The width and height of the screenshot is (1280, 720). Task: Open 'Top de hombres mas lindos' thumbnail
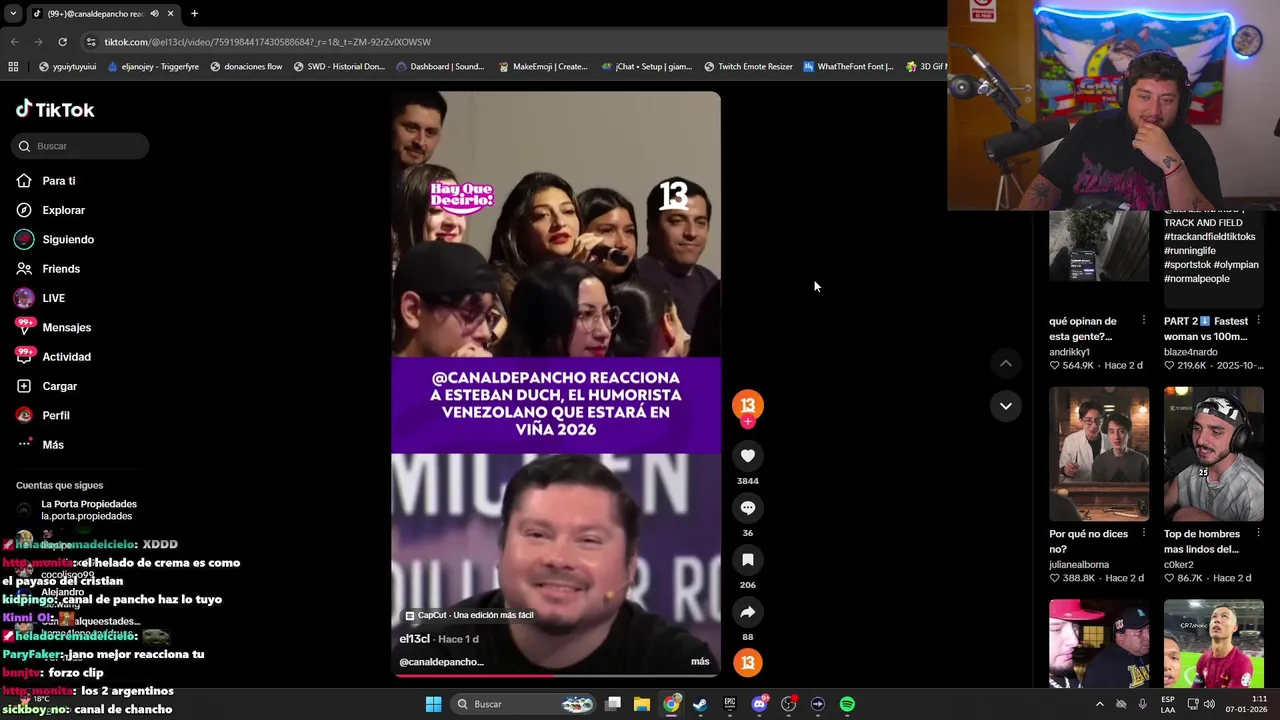[1214, 454]
